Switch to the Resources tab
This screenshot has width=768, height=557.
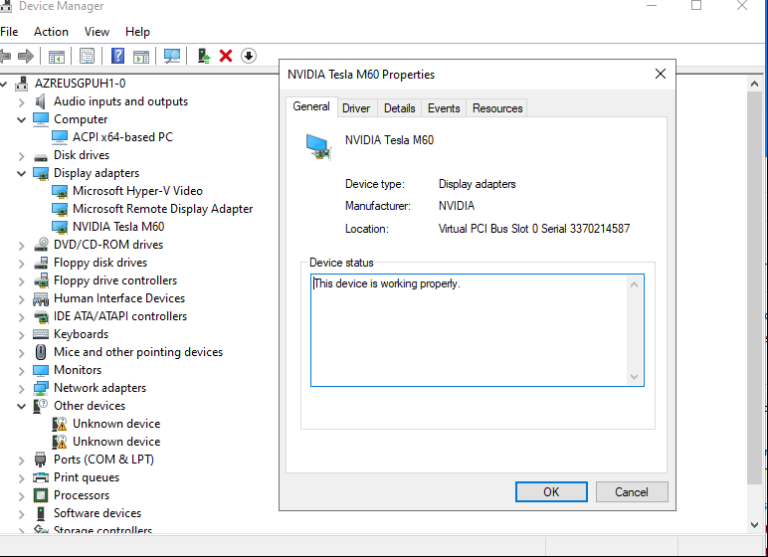click(498, 108)
